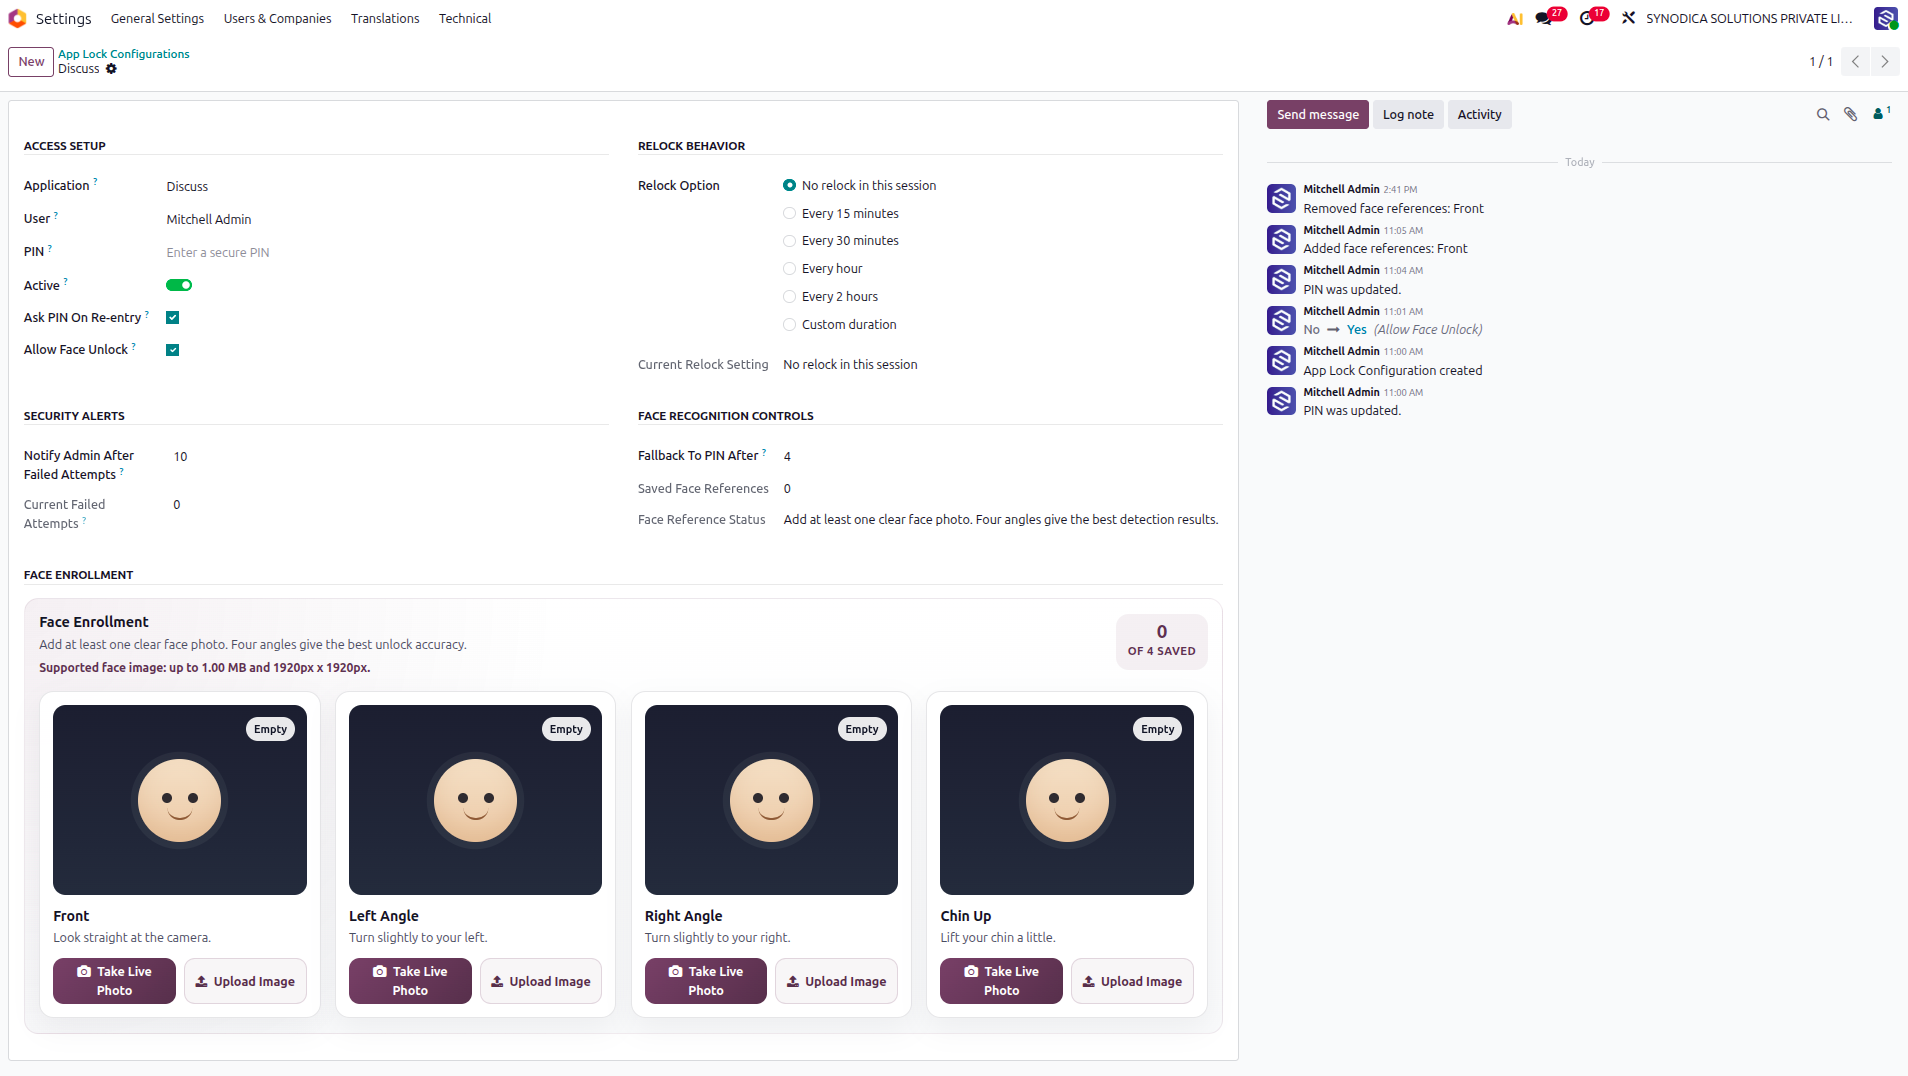The width and height of the screenshot is (1908, 1076).
Task: Click the Left Angle face placeholder image
Action: [475, 800]
